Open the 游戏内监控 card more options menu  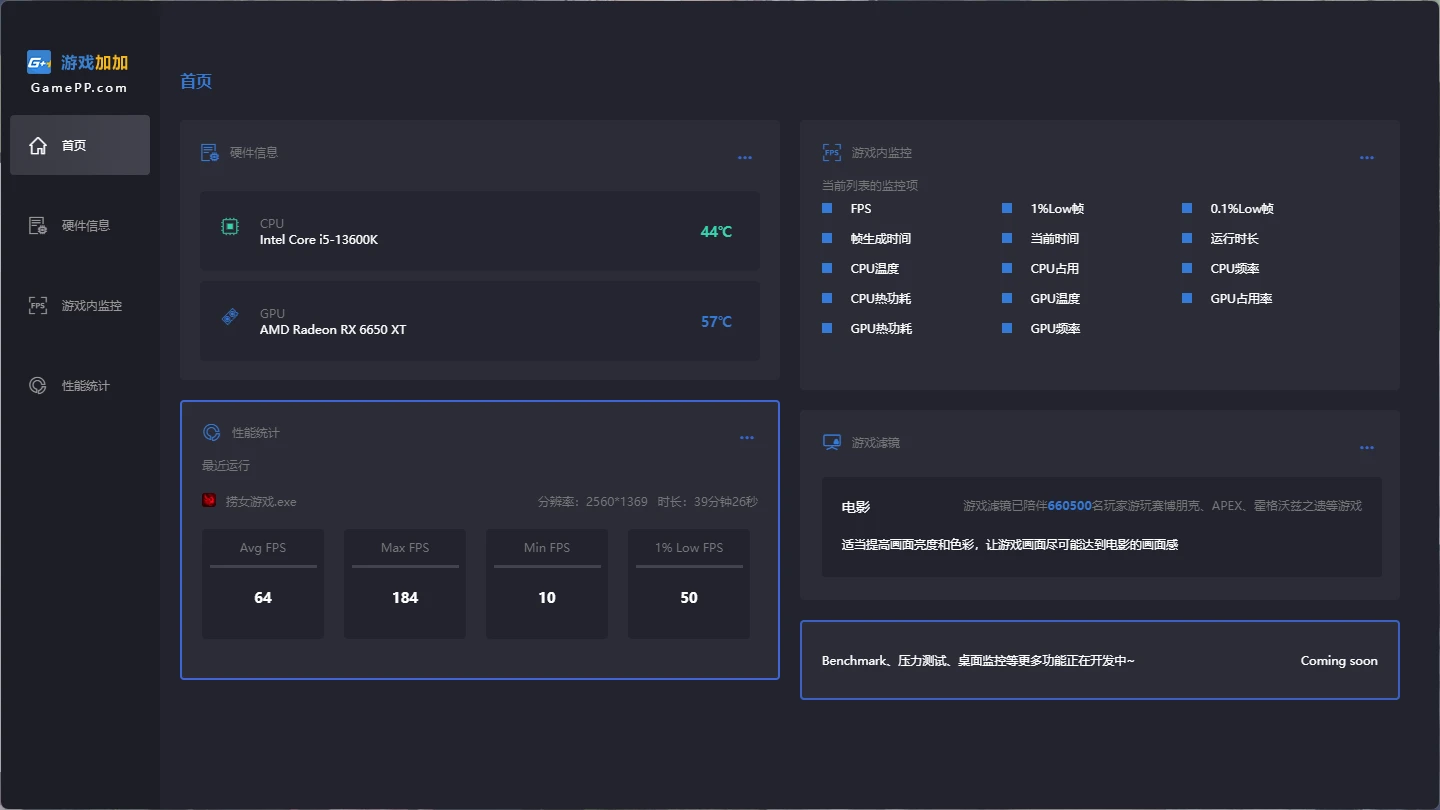point(1367,158)
